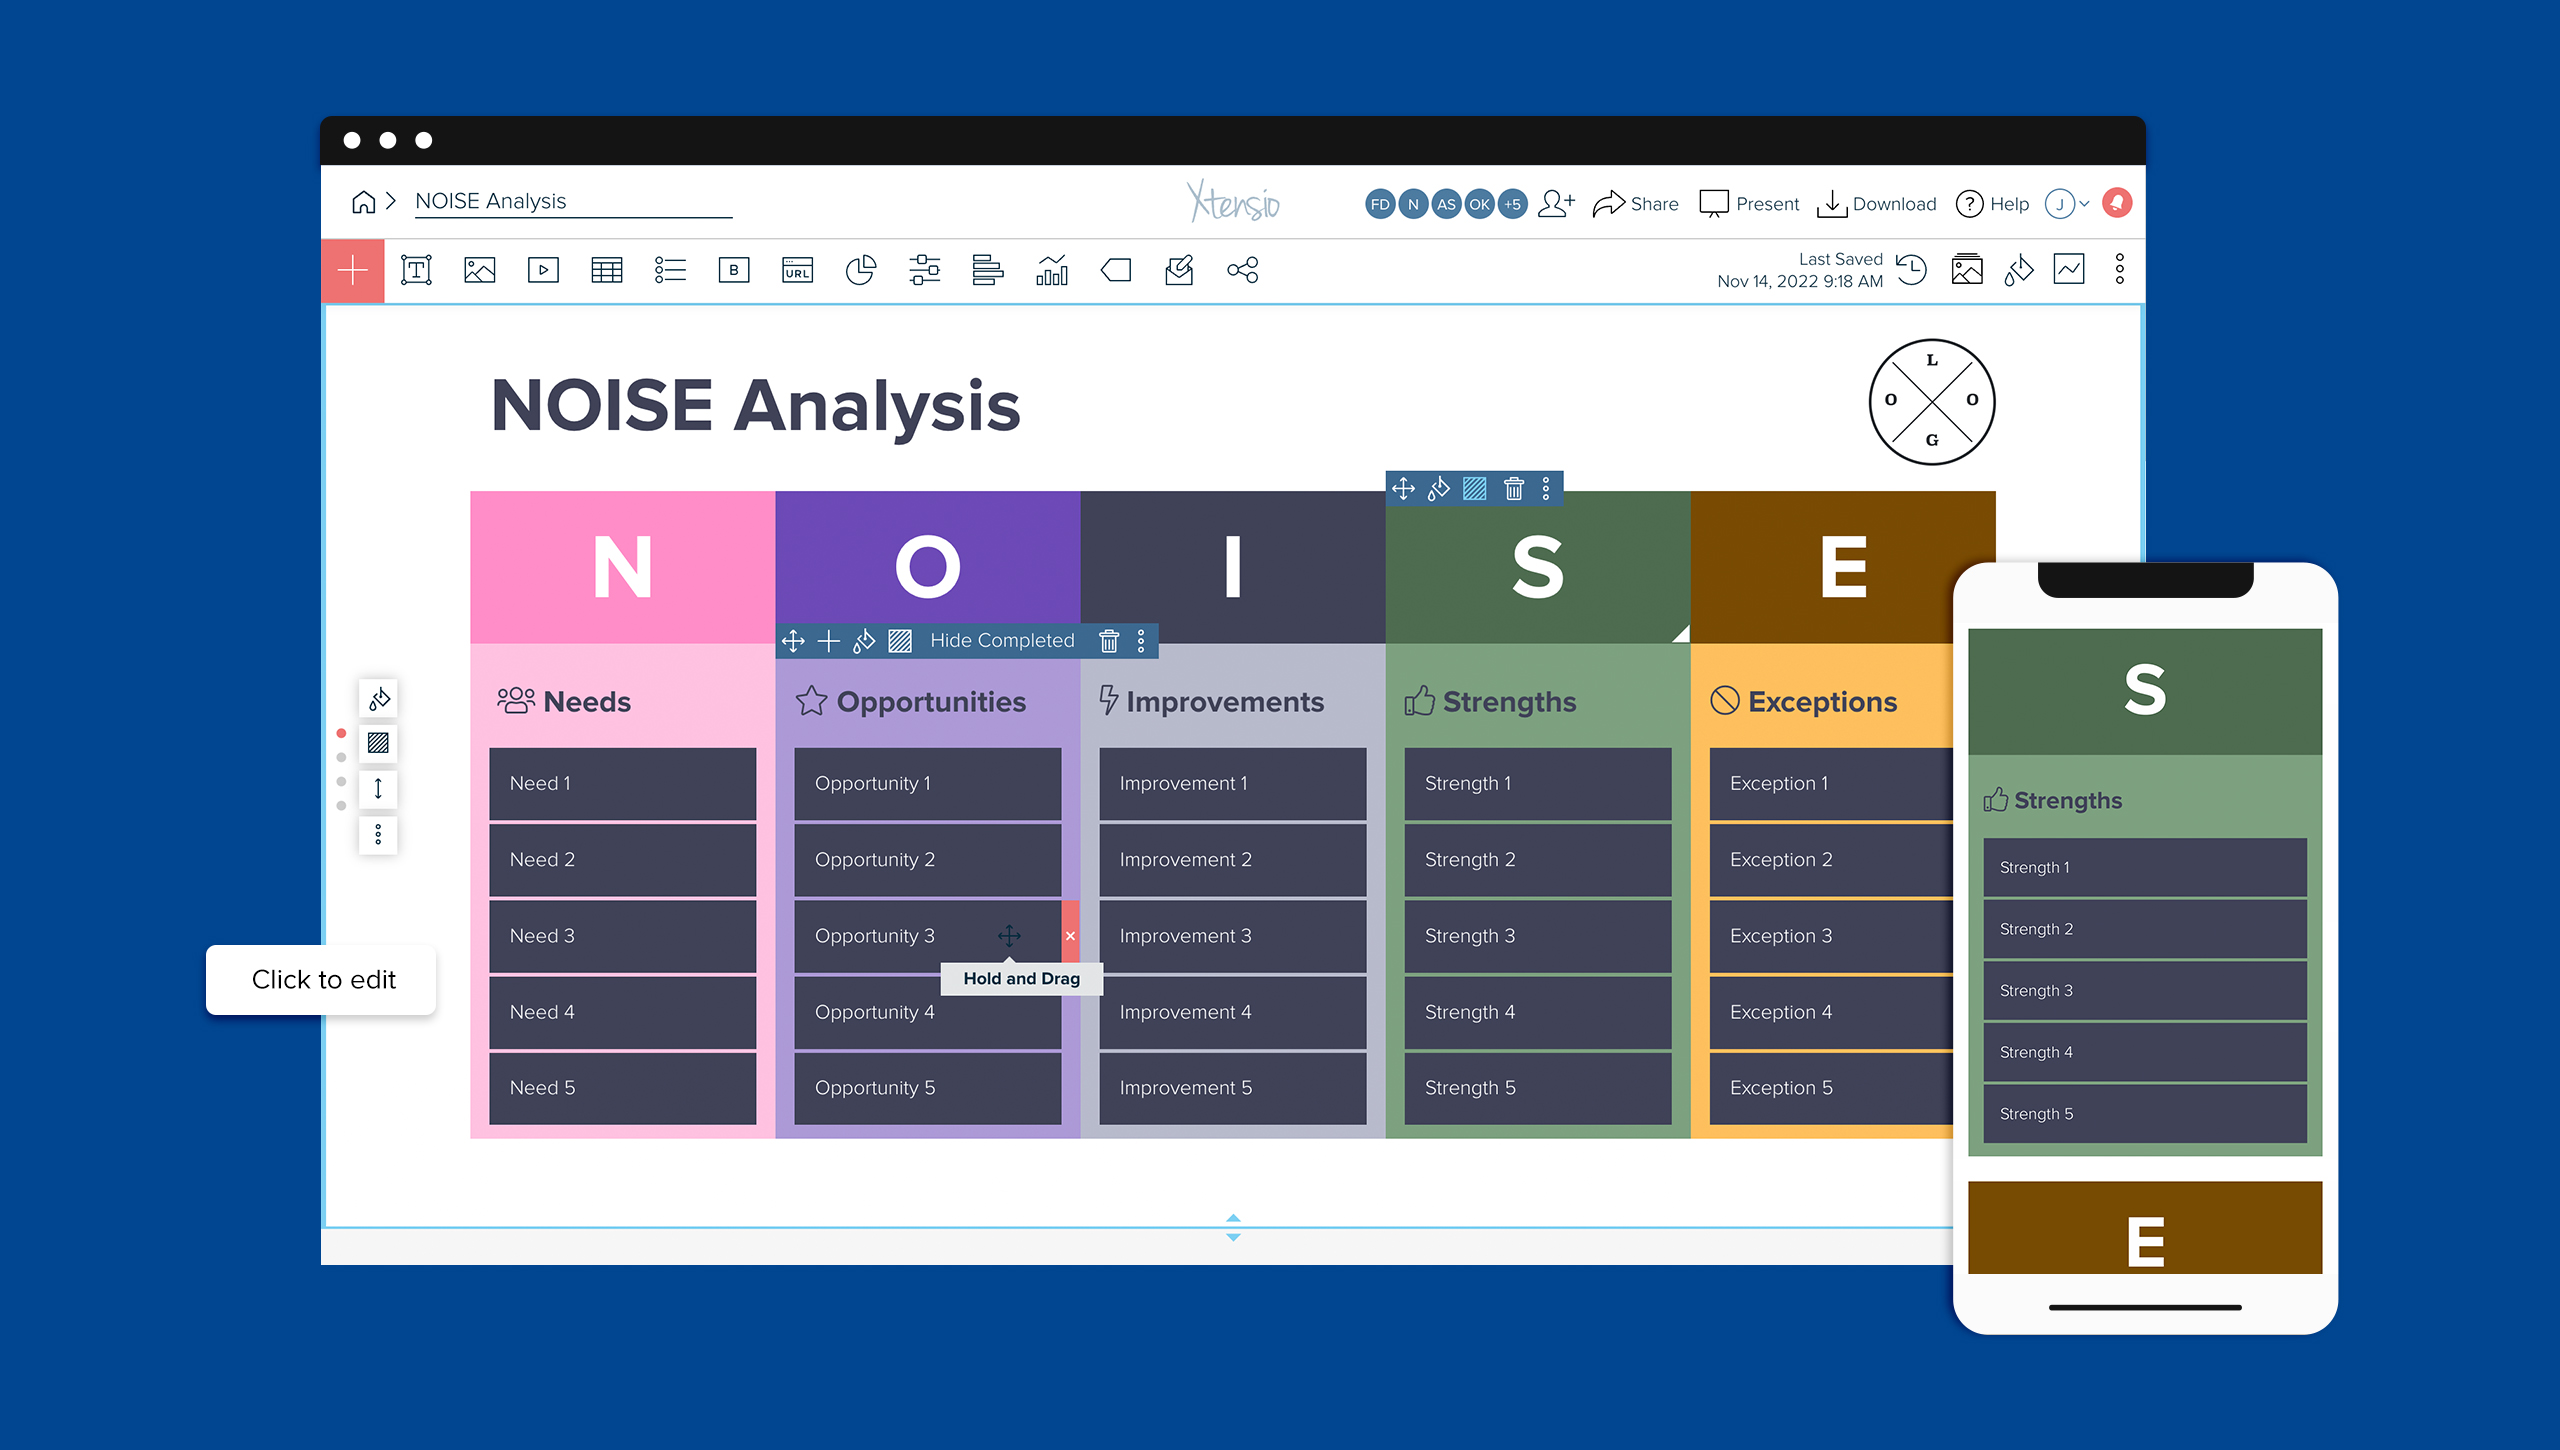Image resolution: width=2560 pixels, height=1450 pixels.
Task: Toggle Hide Completed in Opportunities list
Action: 1002,641
